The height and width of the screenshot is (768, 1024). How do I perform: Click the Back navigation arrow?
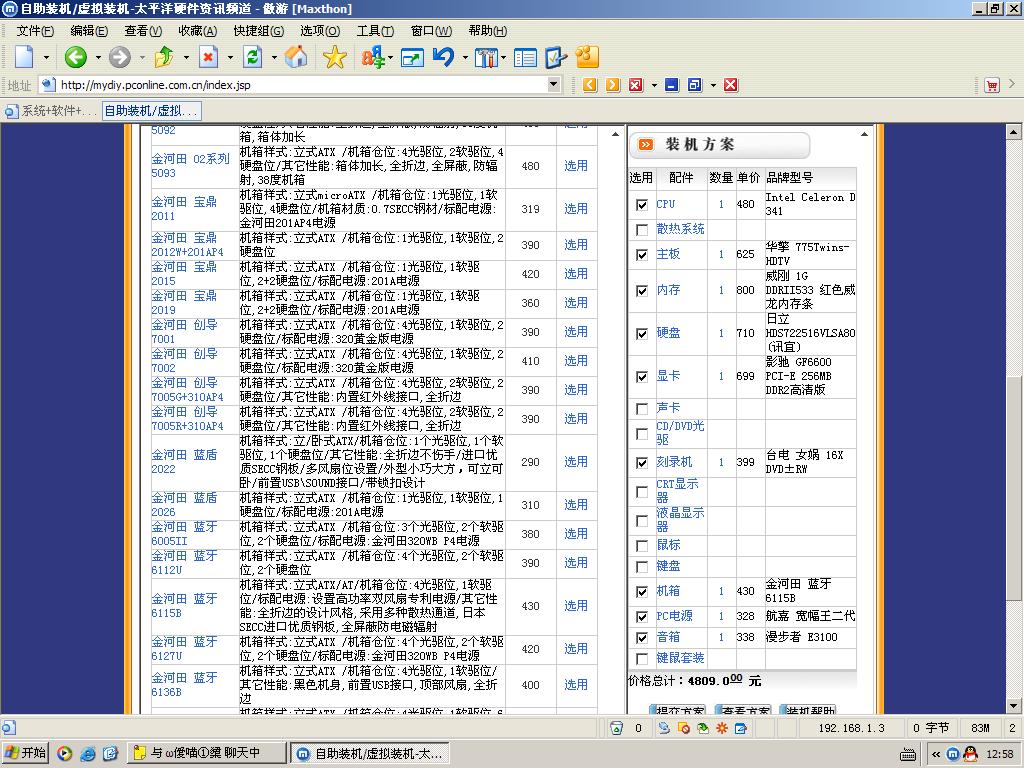tap(75, 58)
